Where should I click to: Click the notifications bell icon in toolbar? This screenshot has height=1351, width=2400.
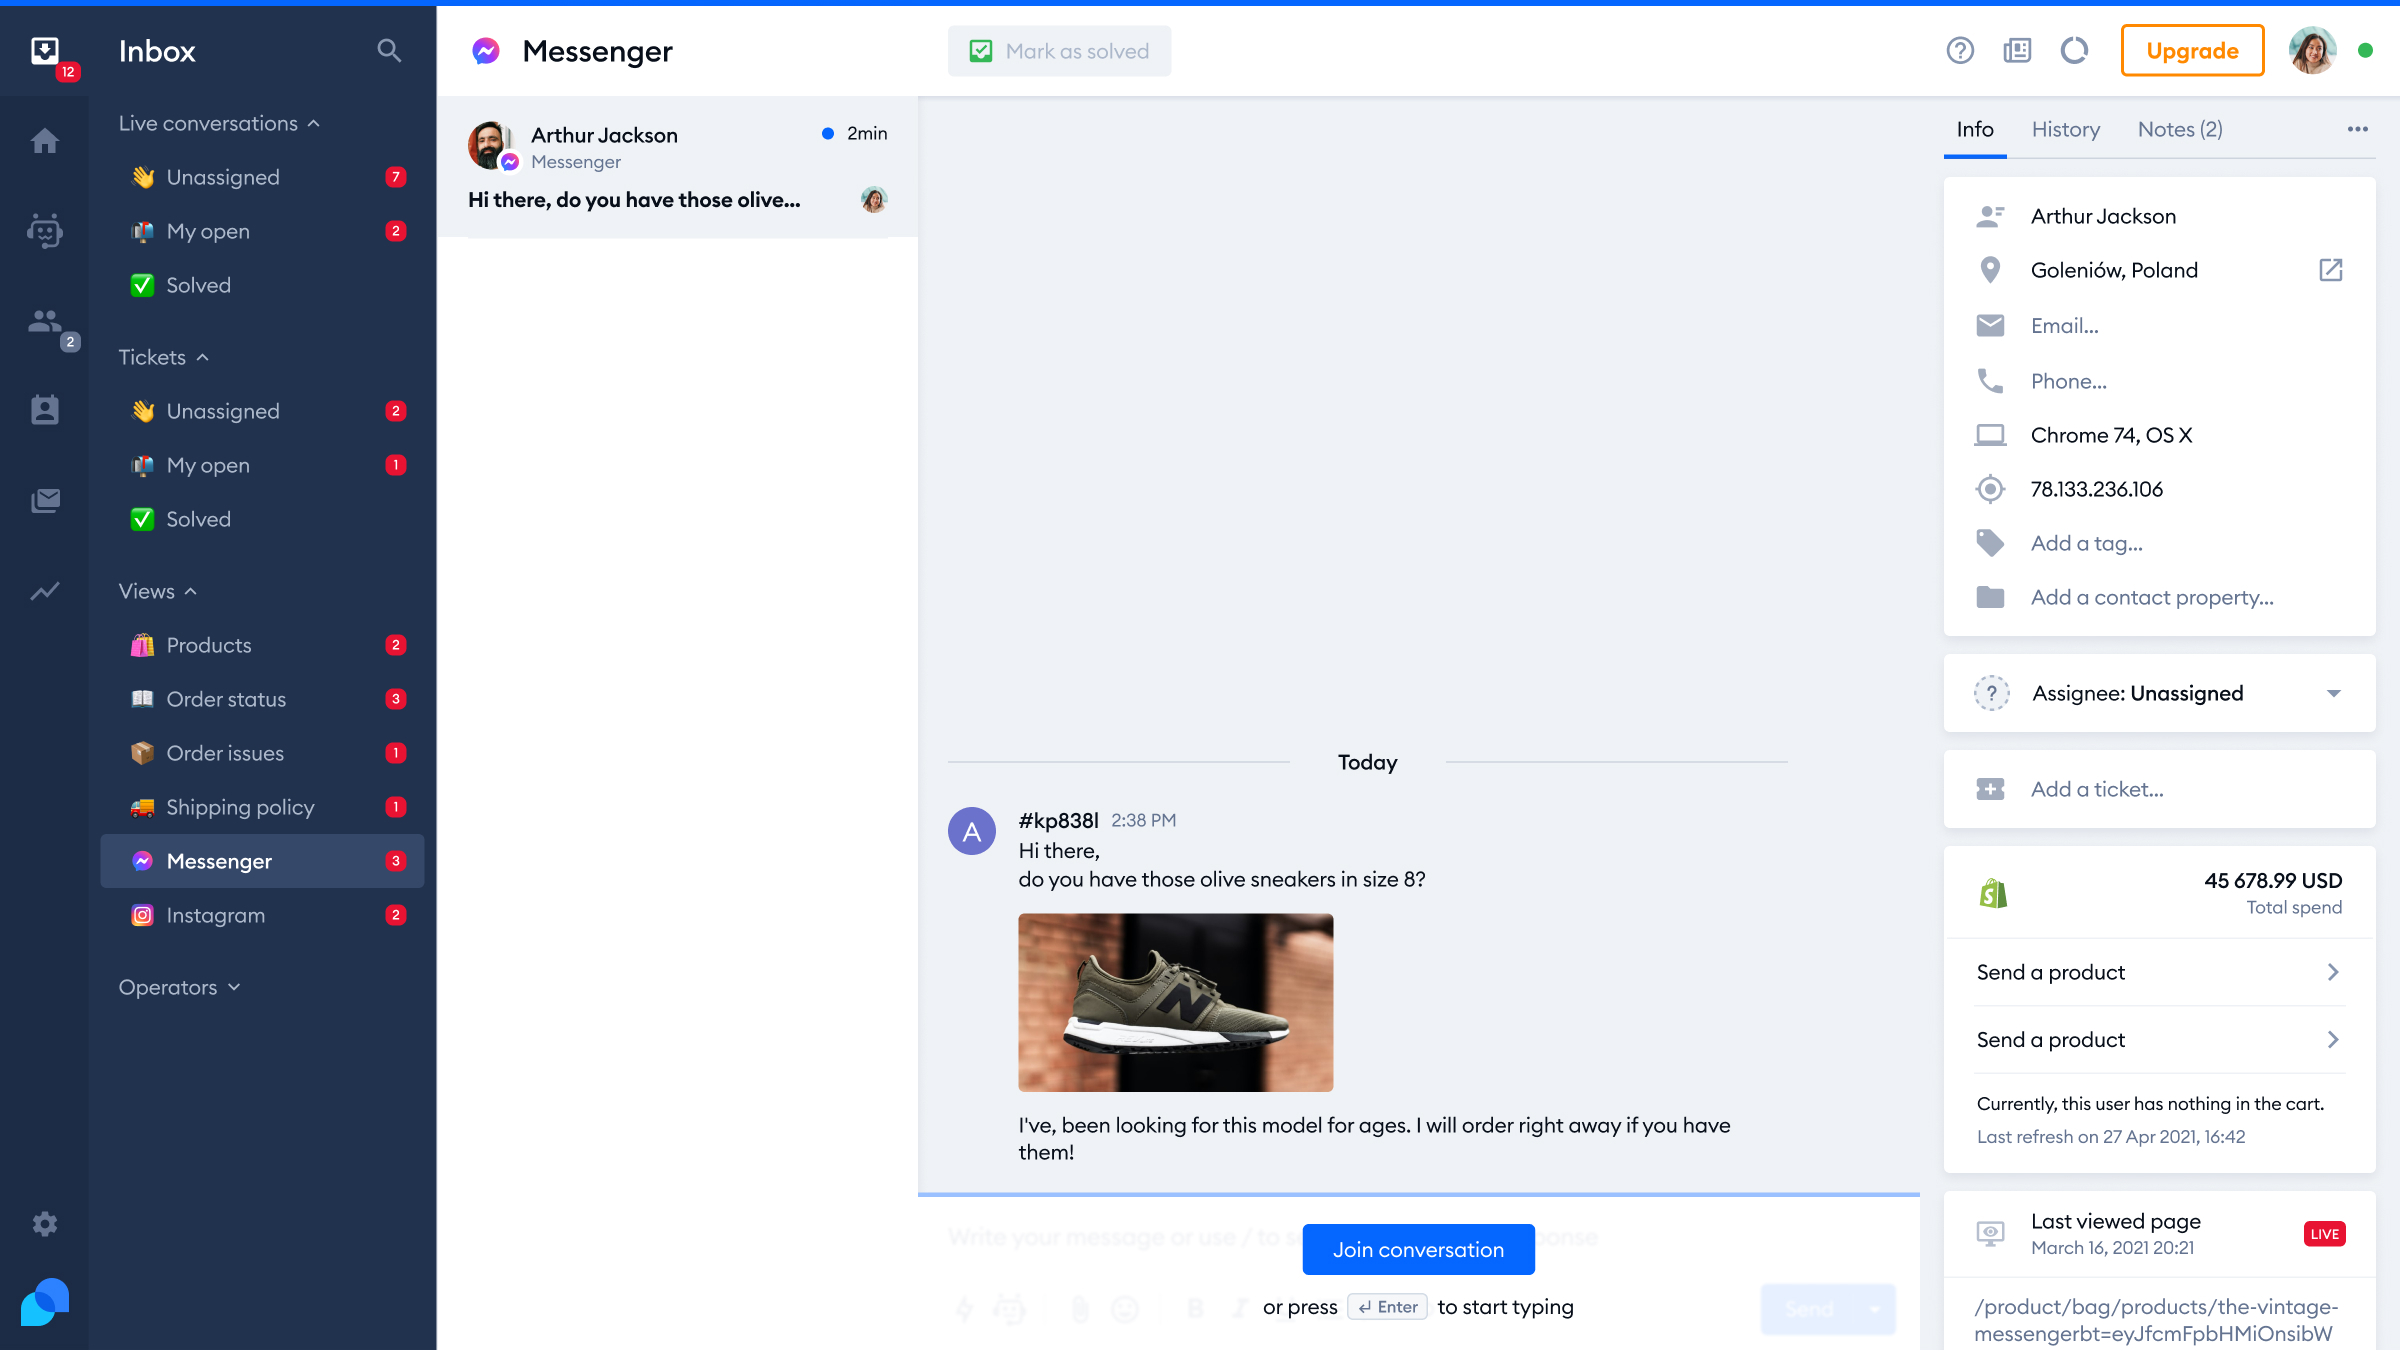coord(2072,49)
